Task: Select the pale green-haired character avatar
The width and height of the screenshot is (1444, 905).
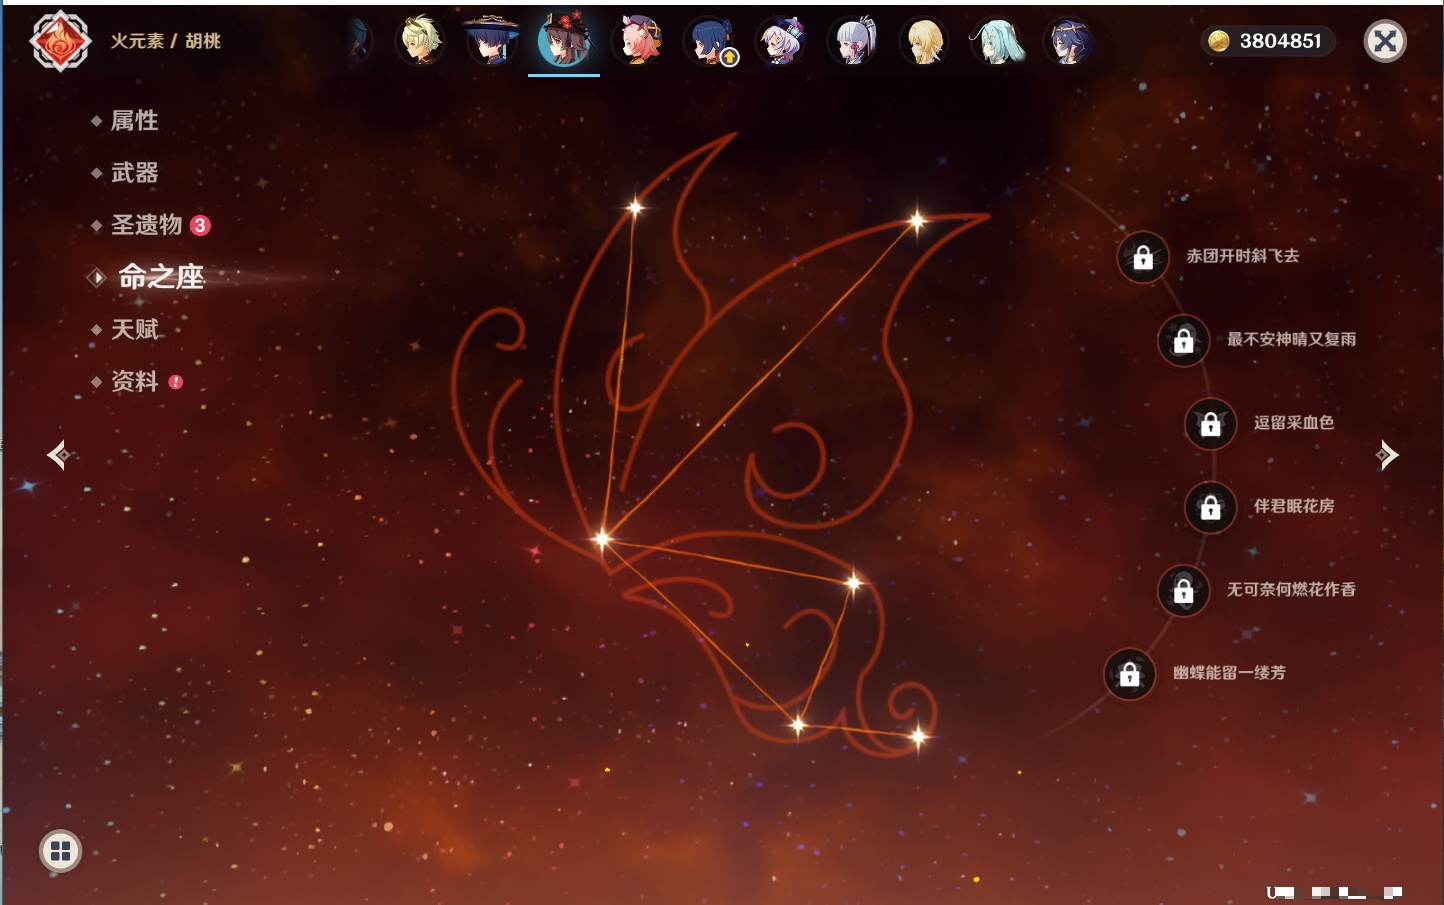Action: [420, 41]
